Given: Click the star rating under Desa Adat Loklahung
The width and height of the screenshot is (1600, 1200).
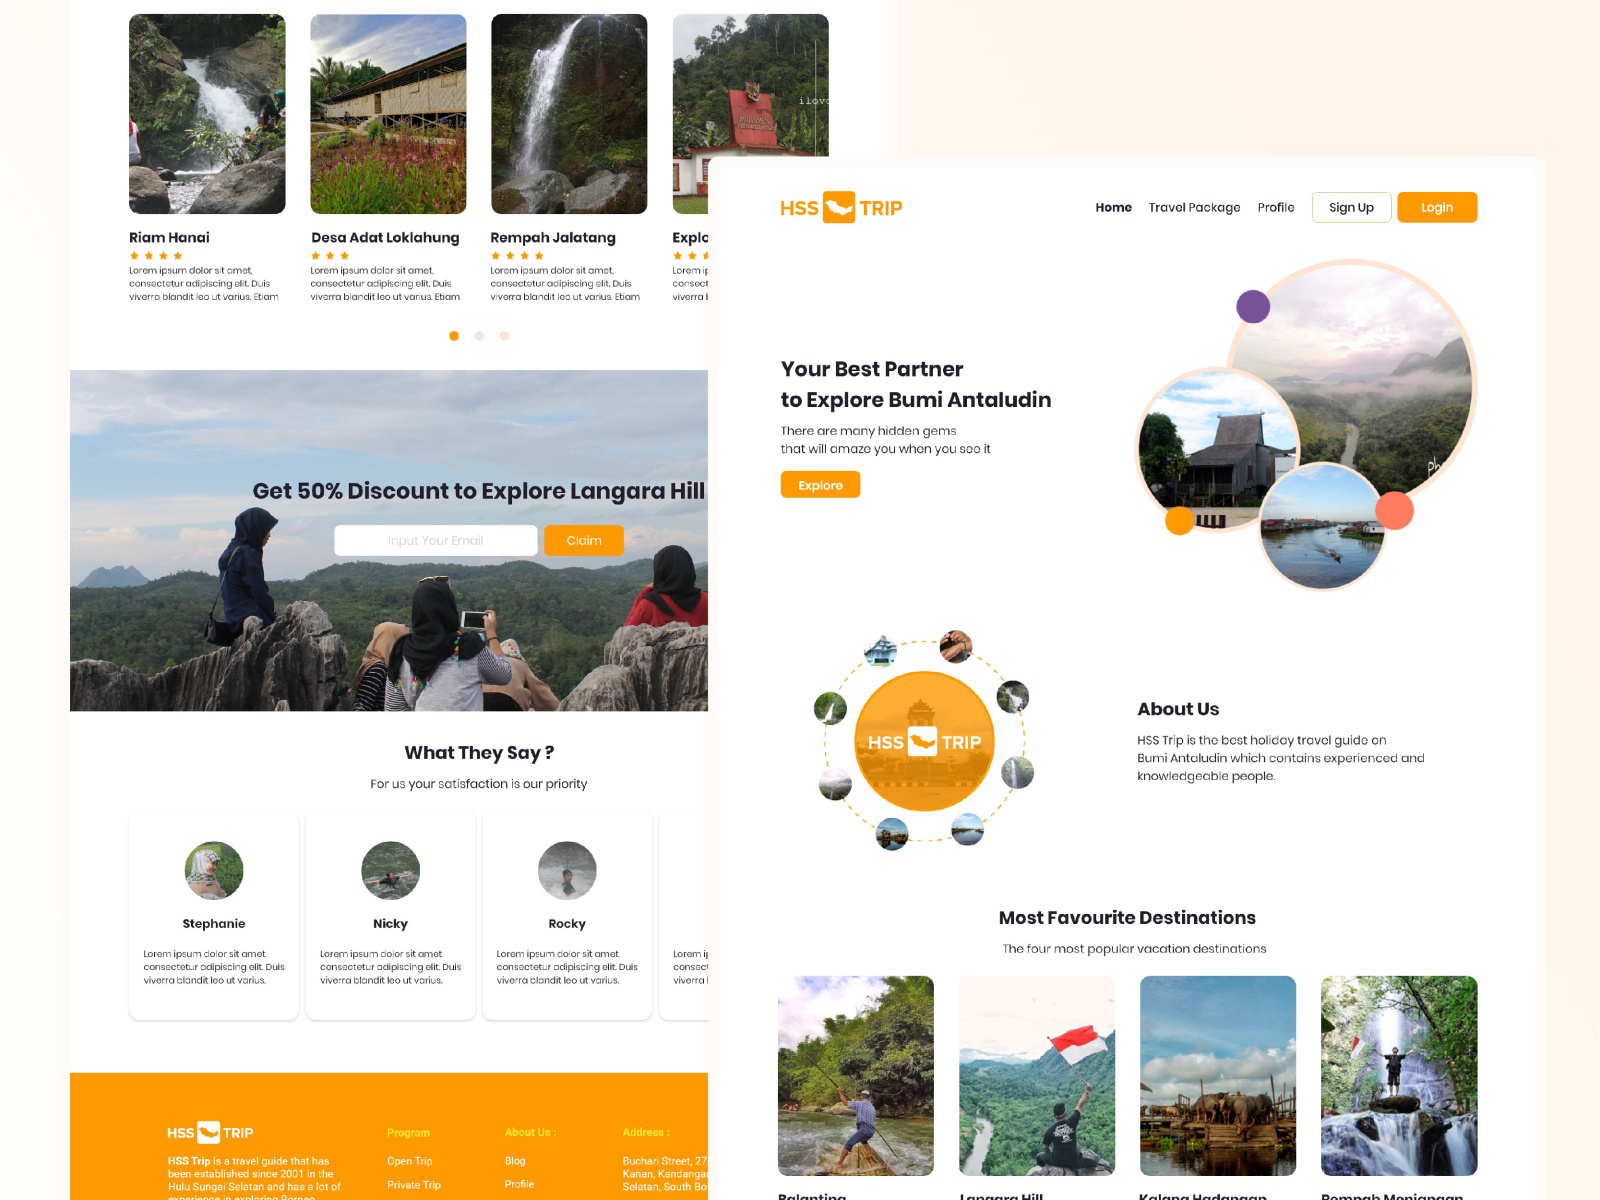Looking at the screenshot, I should point(328,255).
